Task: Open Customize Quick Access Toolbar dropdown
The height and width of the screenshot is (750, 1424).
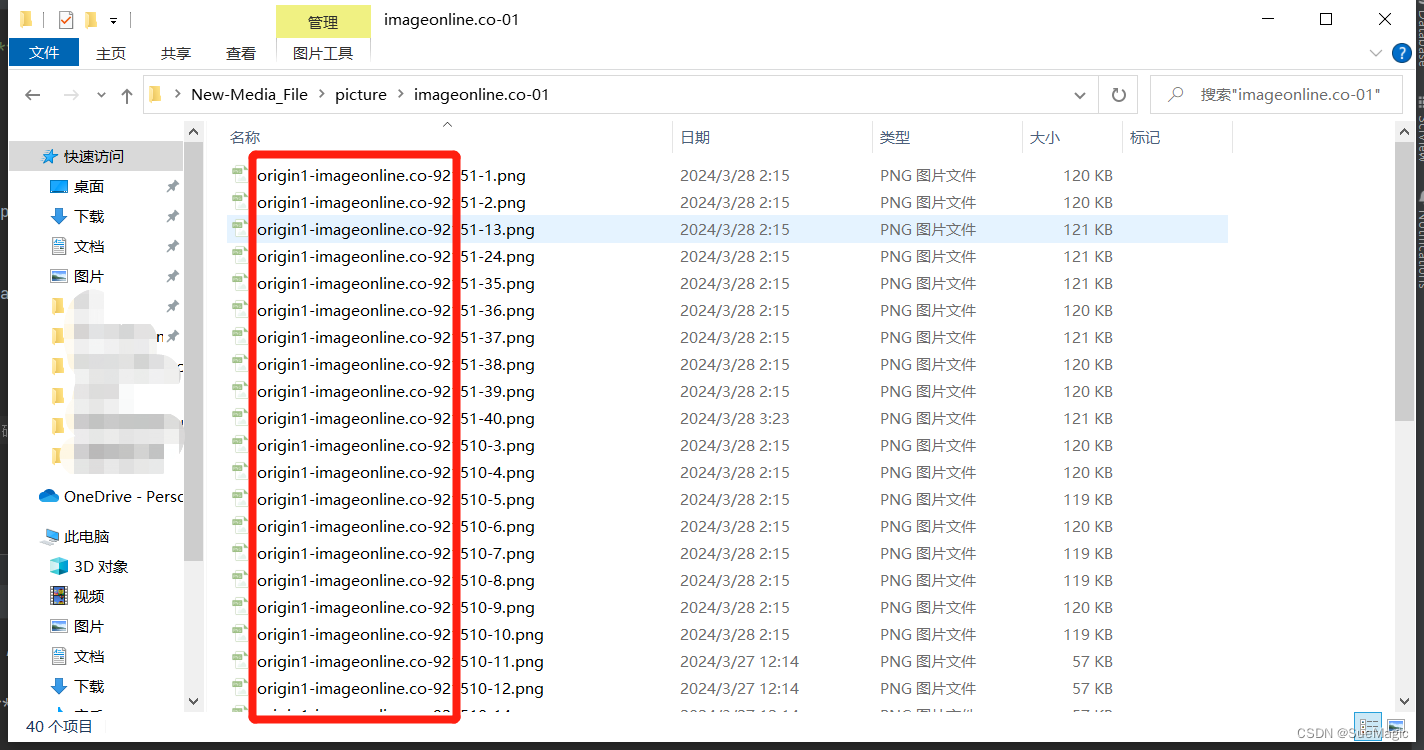Action: tap(114, 20)
